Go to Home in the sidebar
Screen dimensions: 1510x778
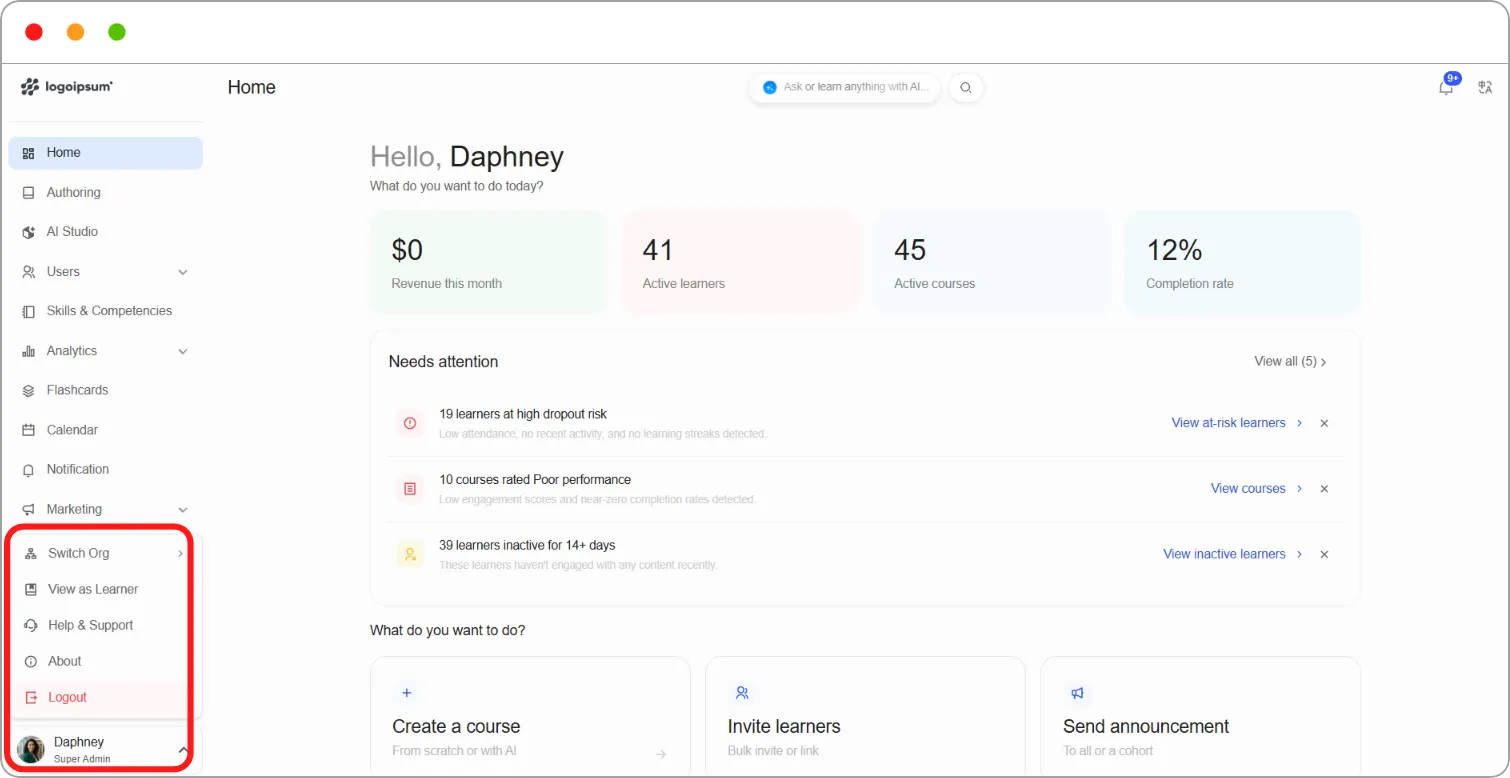105,153
